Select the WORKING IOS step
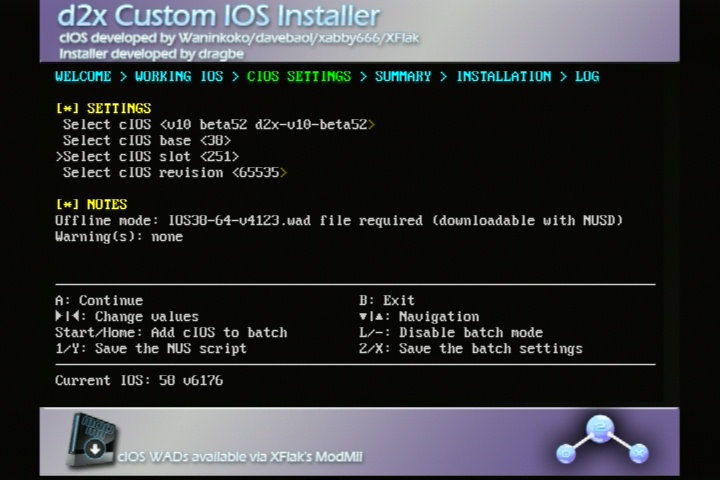The width and height of the screenshot is (720, 480). tap(179, 76)
